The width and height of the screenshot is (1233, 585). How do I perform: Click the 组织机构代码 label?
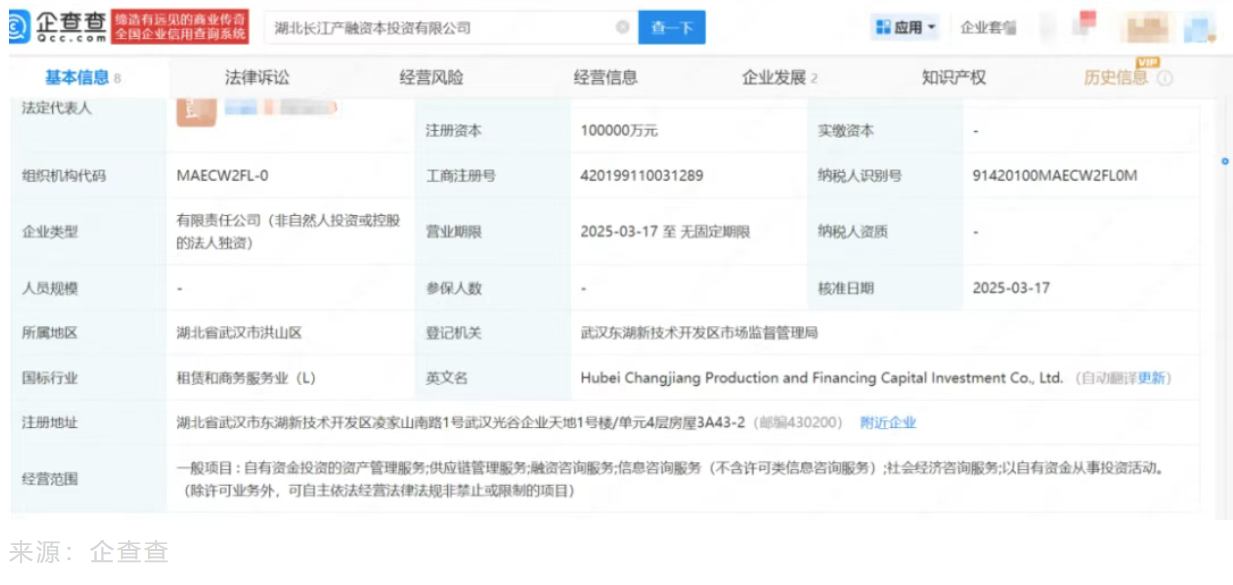[x=63, y=176]
